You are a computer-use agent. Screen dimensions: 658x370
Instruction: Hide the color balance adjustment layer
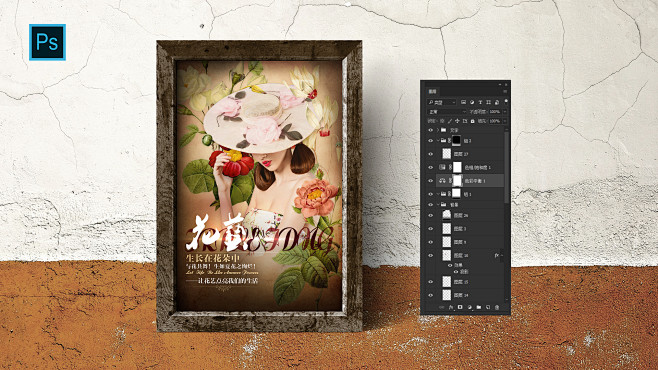pos(431,181)
